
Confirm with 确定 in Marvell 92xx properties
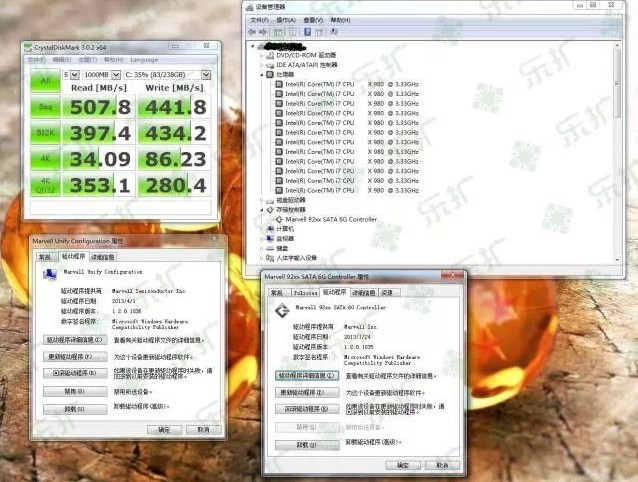coord(403,465)
